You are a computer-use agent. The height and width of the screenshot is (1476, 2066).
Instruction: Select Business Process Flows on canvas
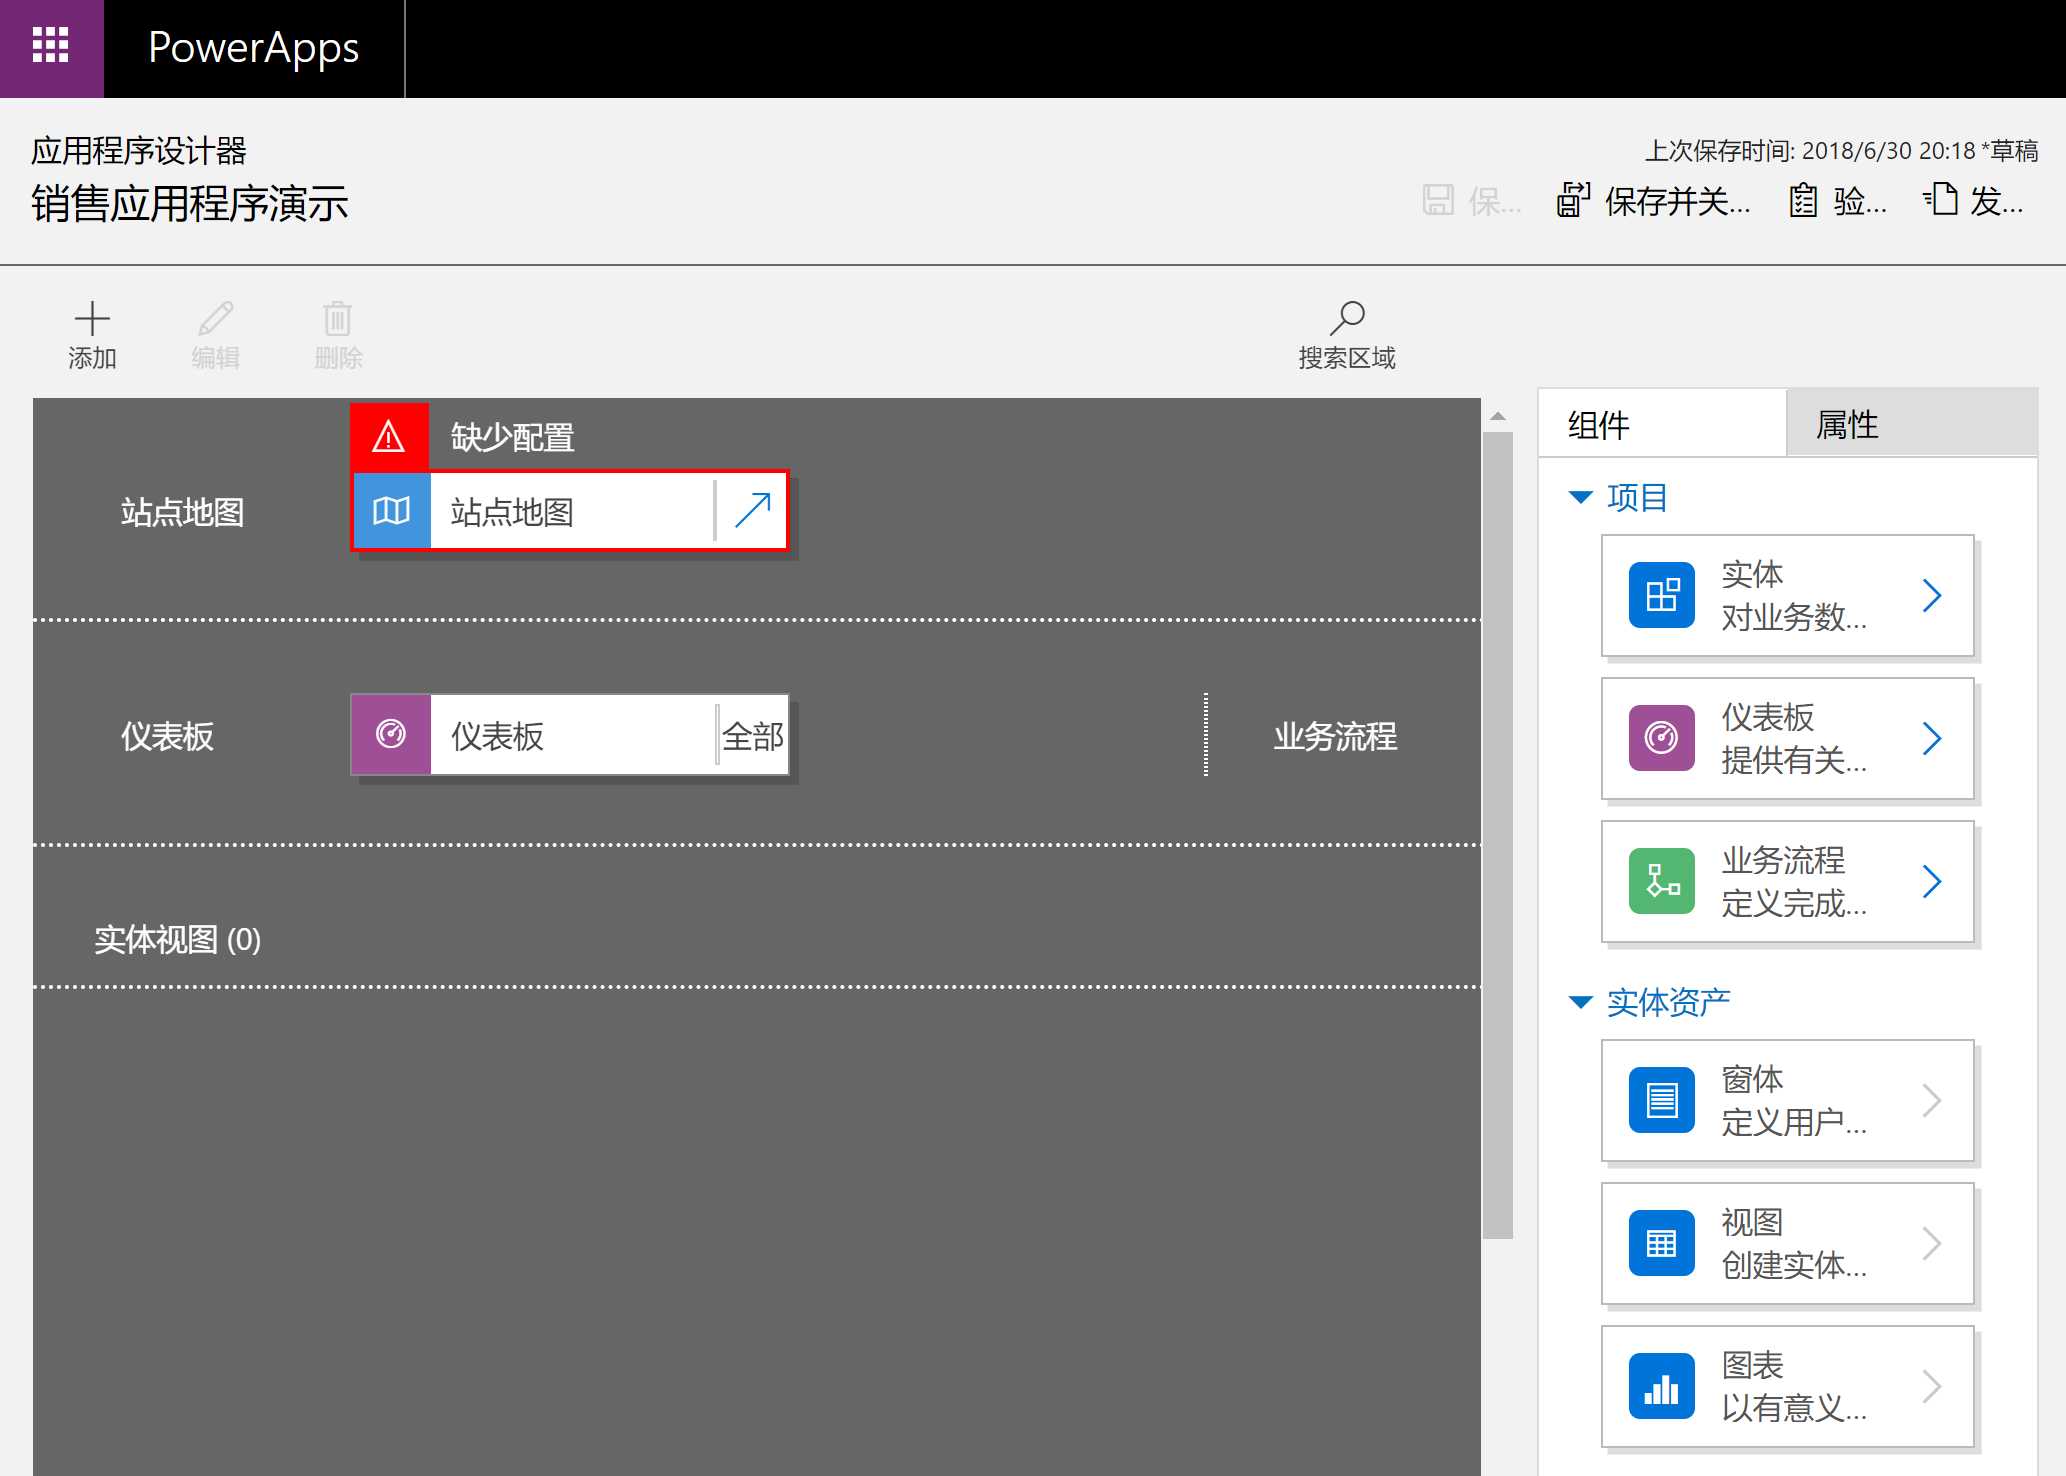(1335, 737)
